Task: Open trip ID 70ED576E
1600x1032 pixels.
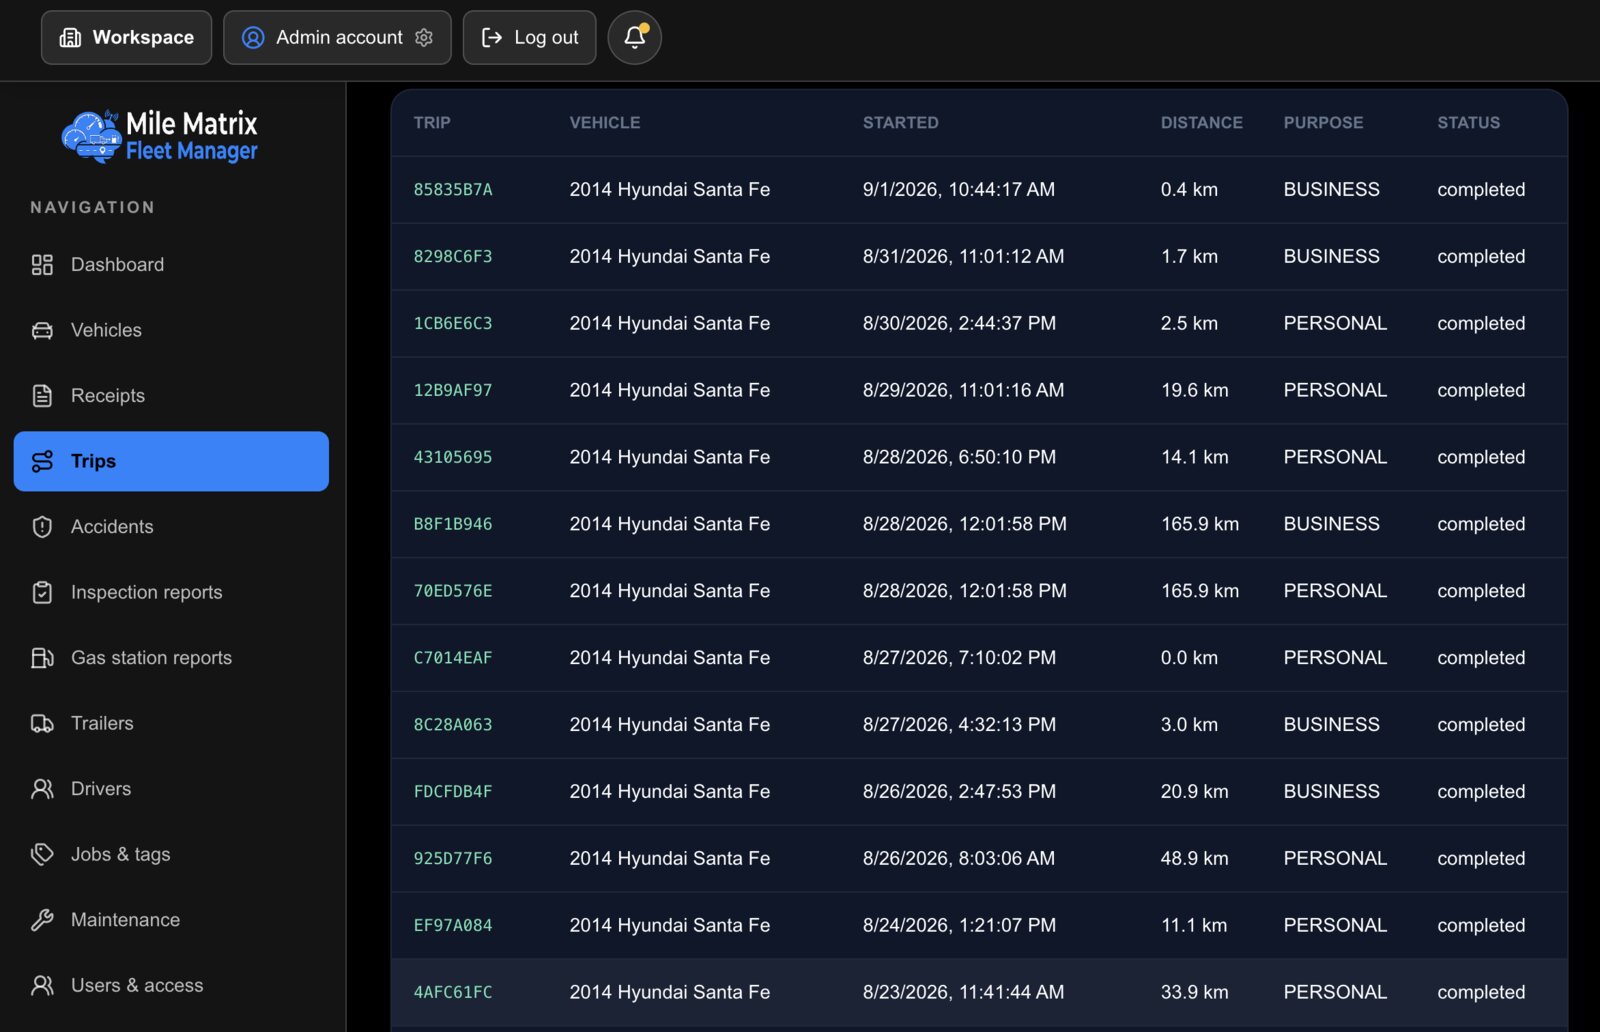Action: 453,591
